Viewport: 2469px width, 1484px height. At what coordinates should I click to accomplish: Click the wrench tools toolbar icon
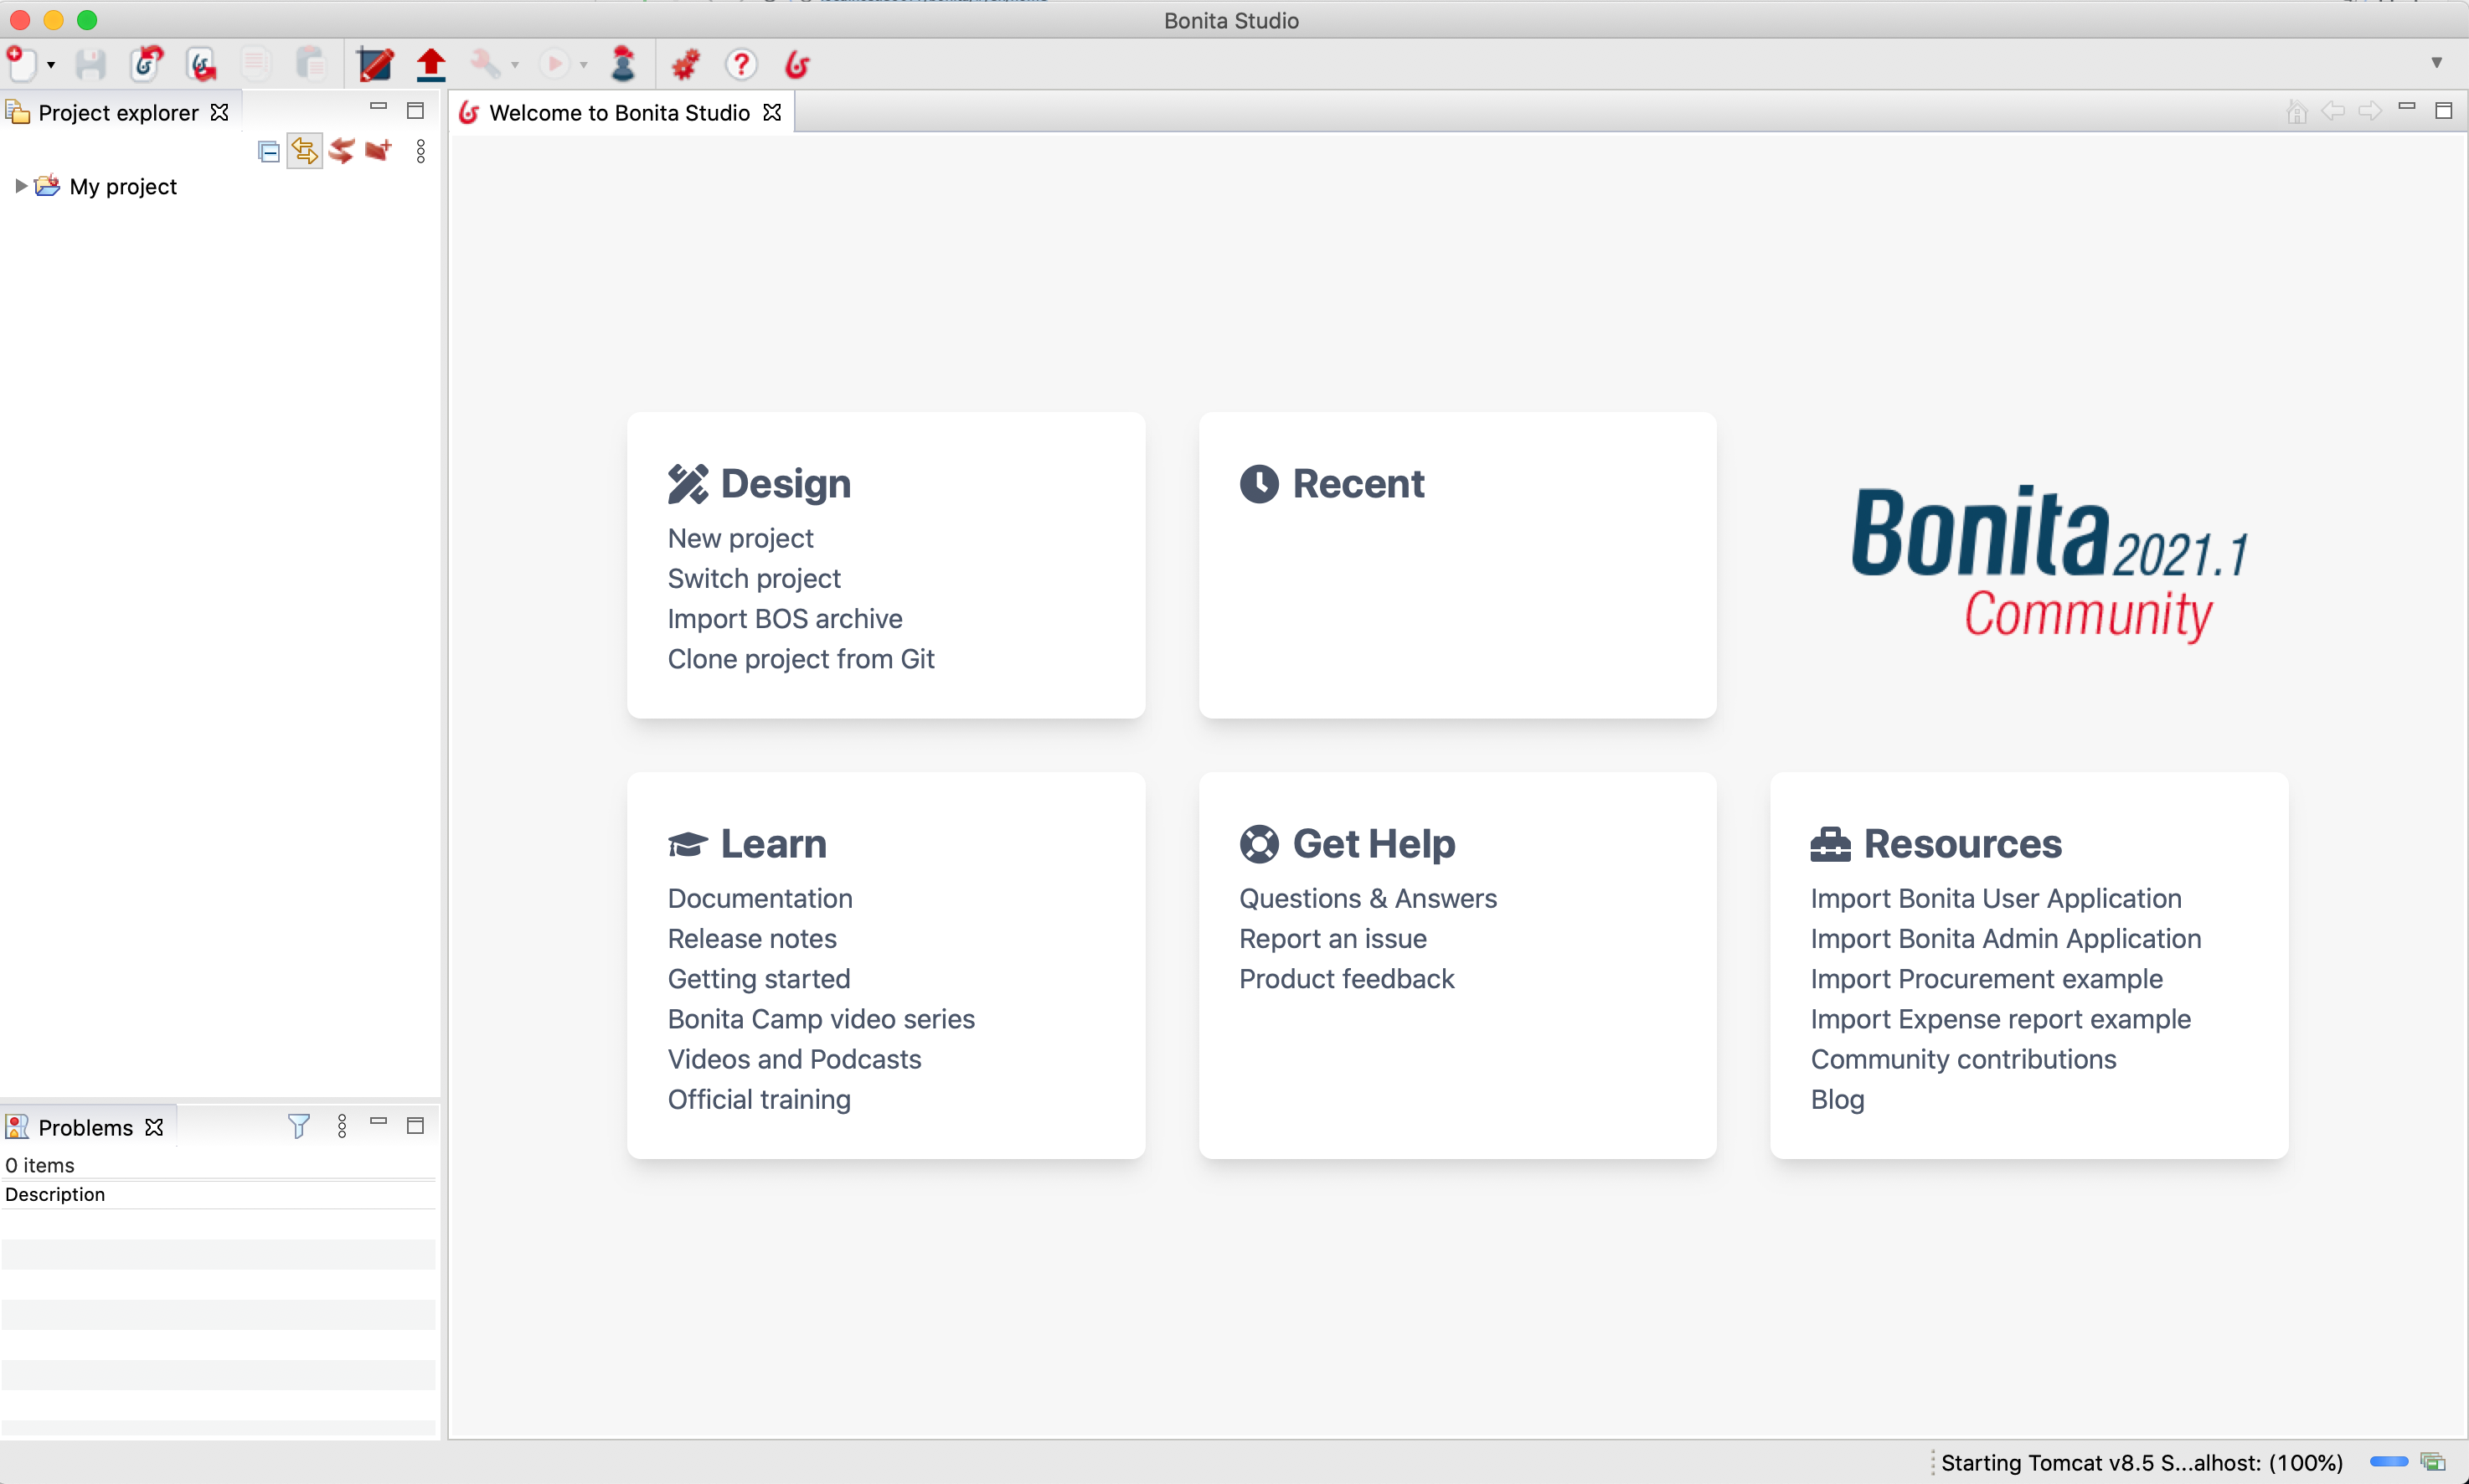click(x=486, y=64)
